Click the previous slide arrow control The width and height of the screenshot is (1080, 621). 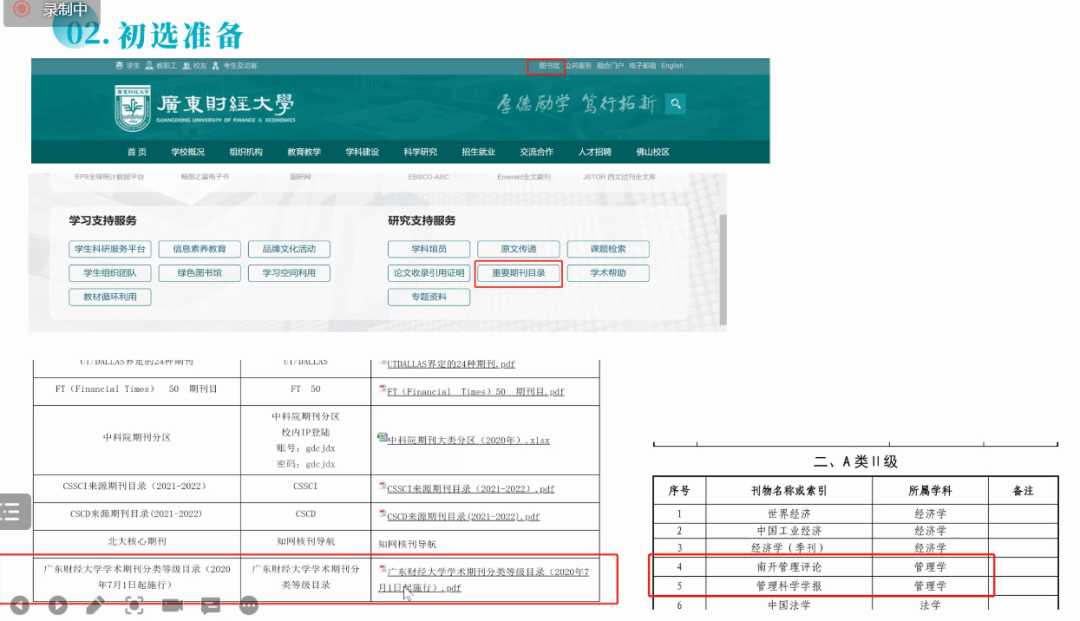20,605
